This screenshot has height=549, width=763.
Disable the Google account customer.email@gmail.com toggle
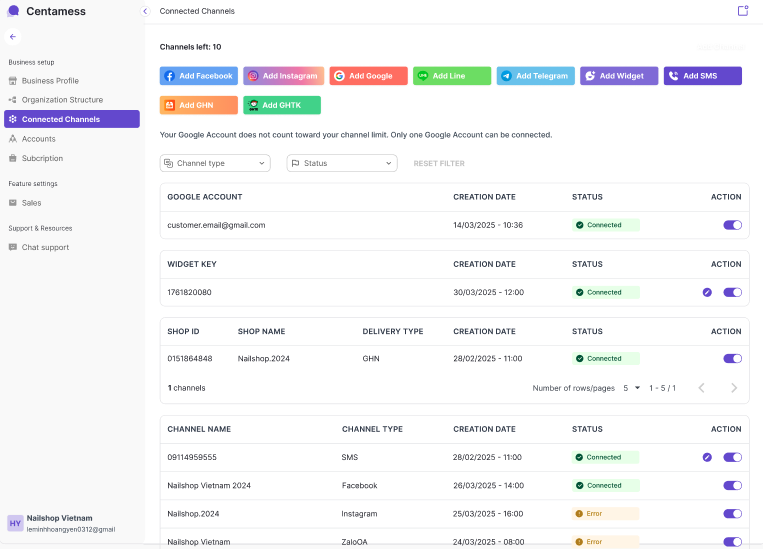tap(732, 225)
